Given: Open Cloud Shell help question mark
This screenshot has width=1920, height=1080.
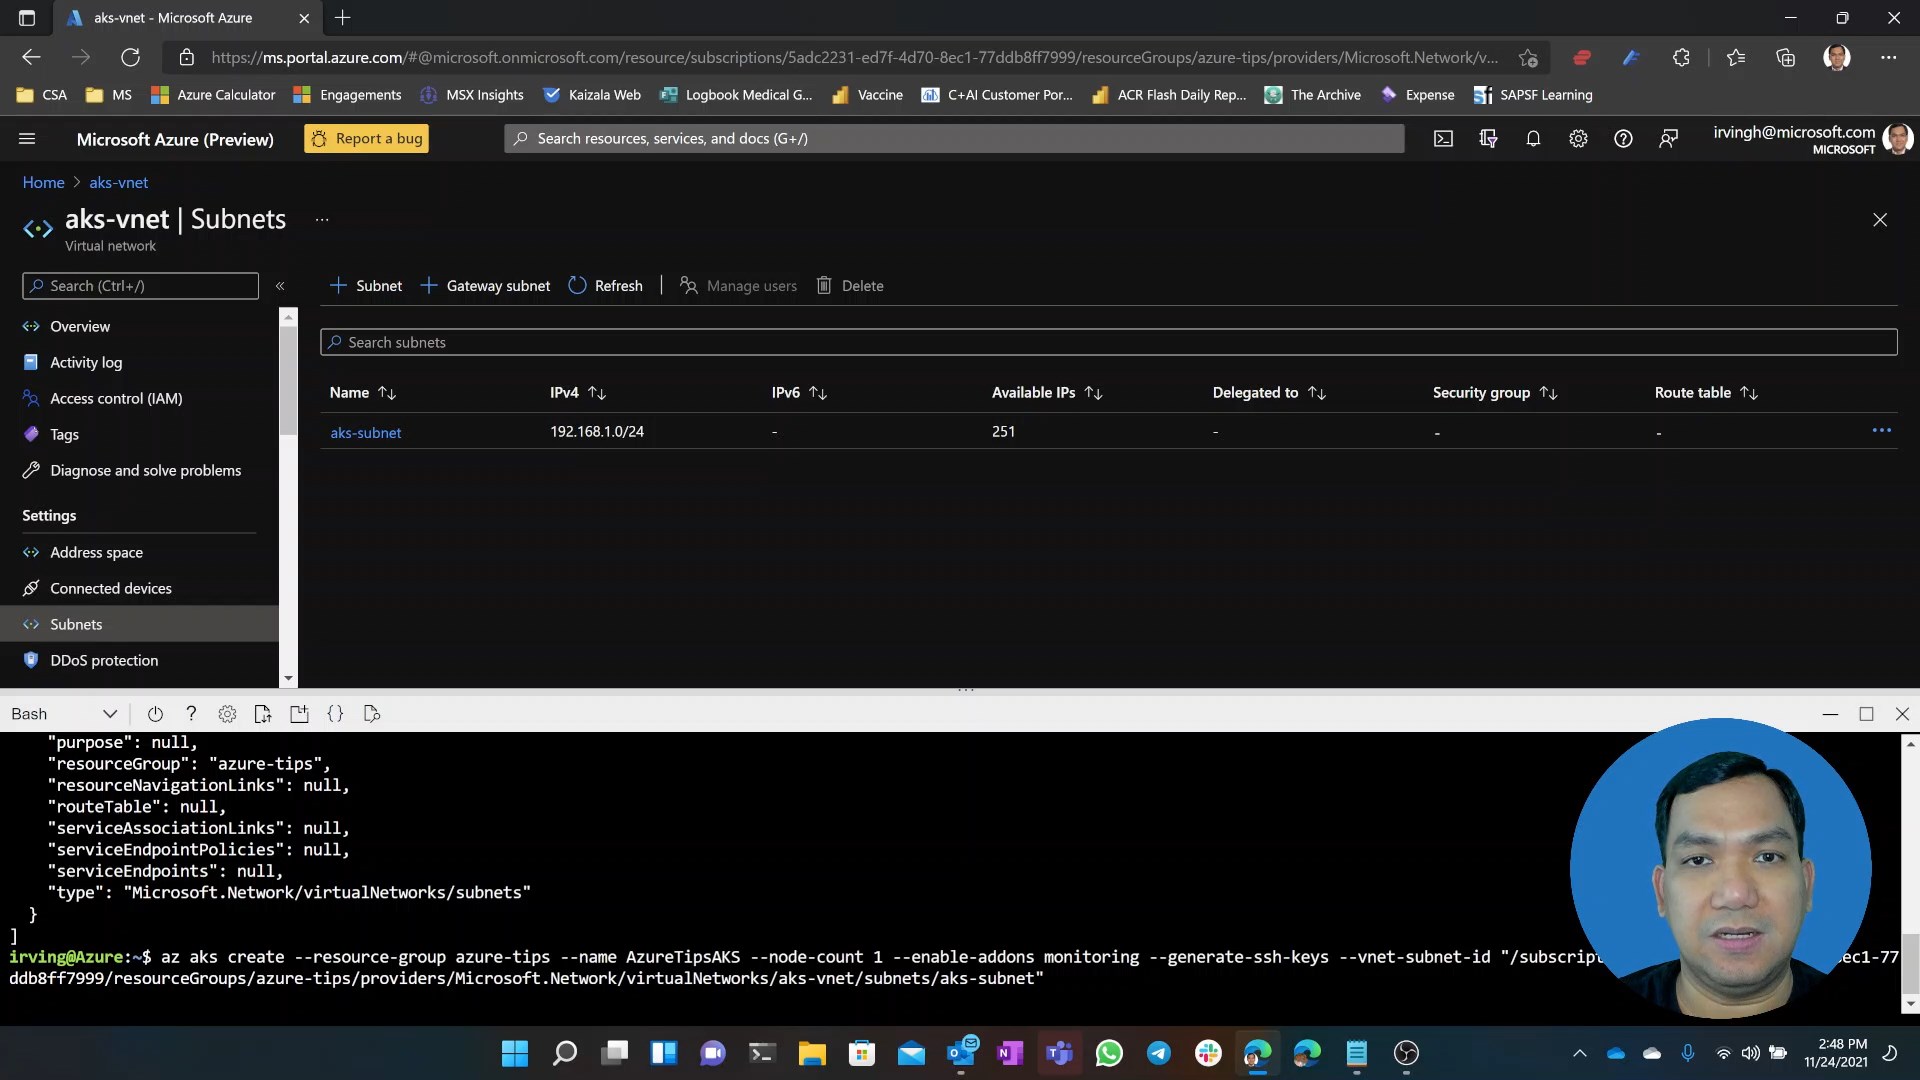Looking at the screenshot, I should click(x=191, y=714).
